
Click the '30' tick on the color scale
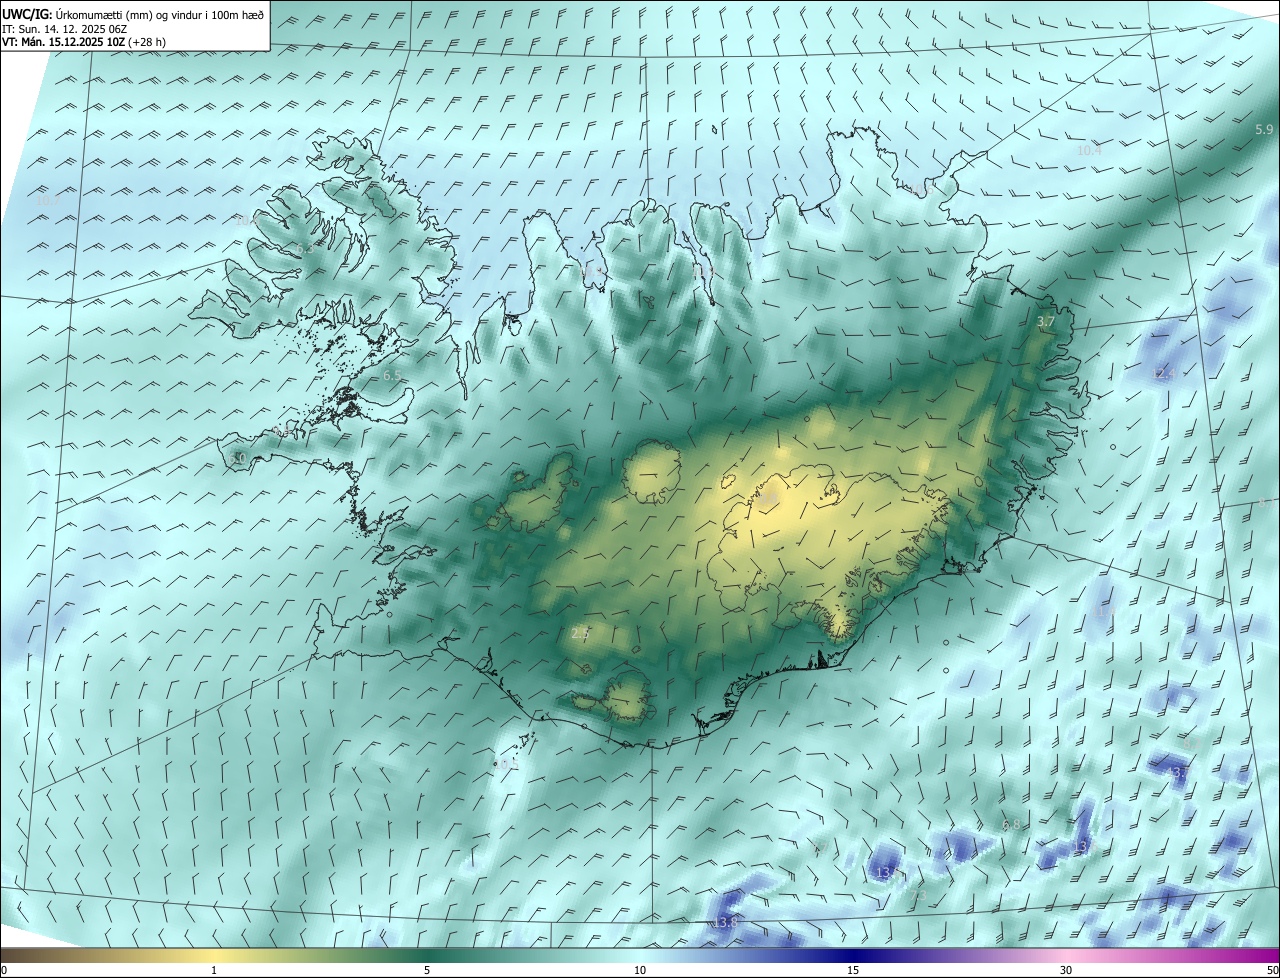click(1066, 971)
